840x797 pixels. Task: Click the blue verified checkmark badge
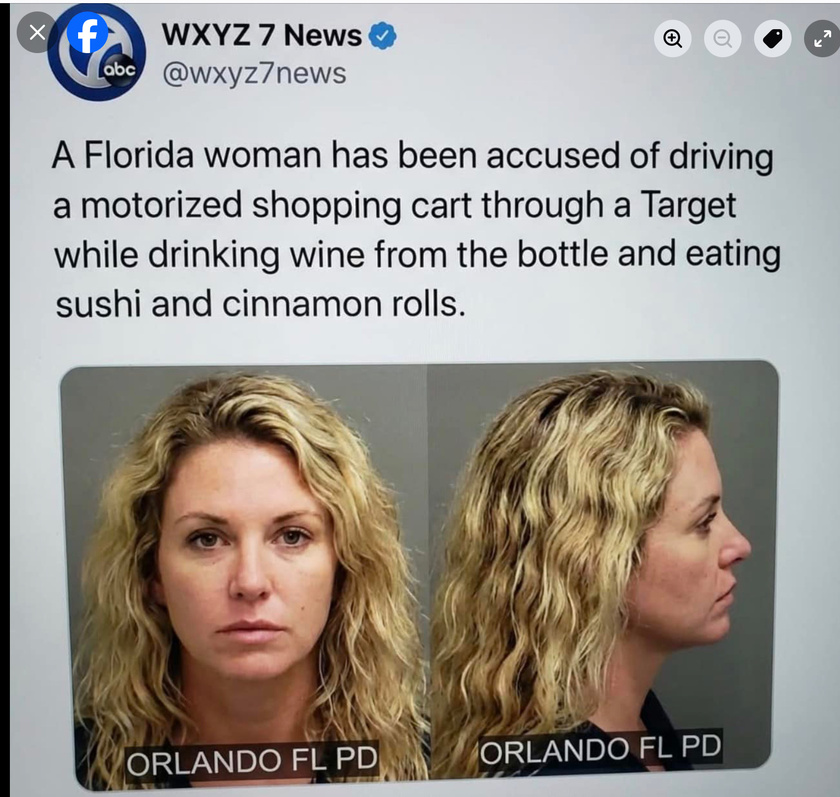(382, 36)
